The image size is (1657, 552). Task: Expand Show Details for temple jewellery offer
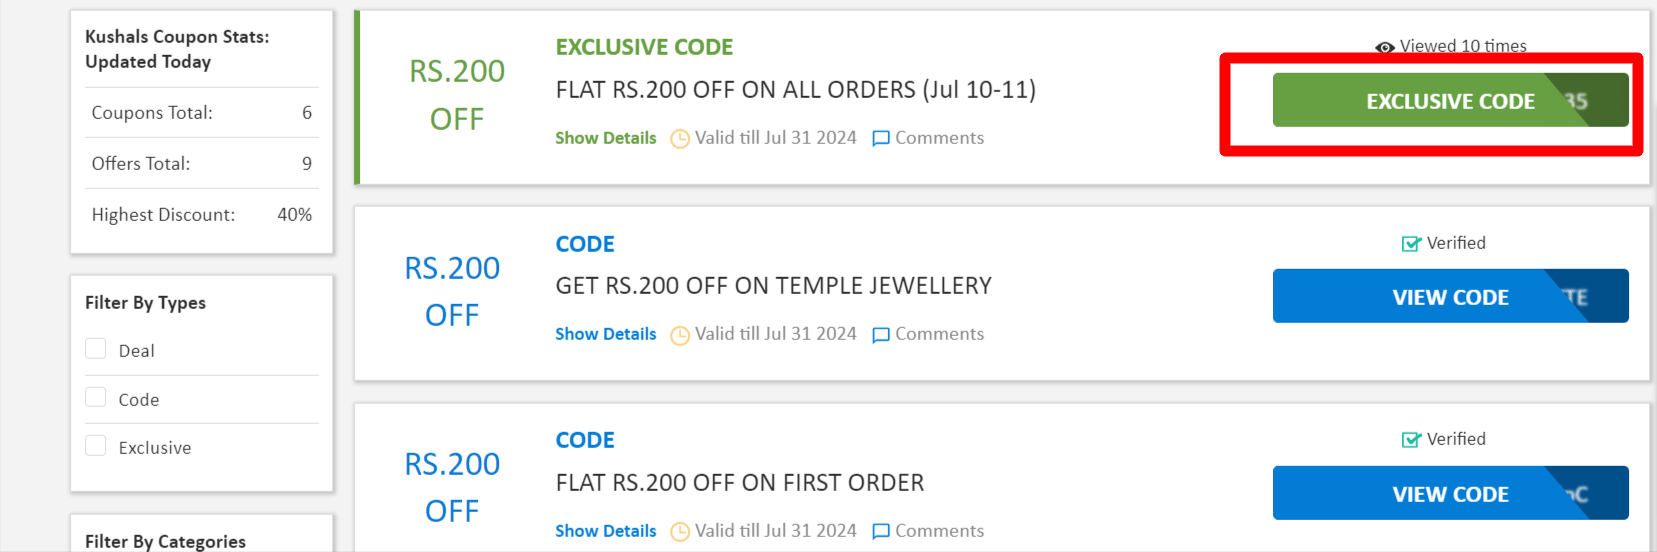[x=606, y=334]
